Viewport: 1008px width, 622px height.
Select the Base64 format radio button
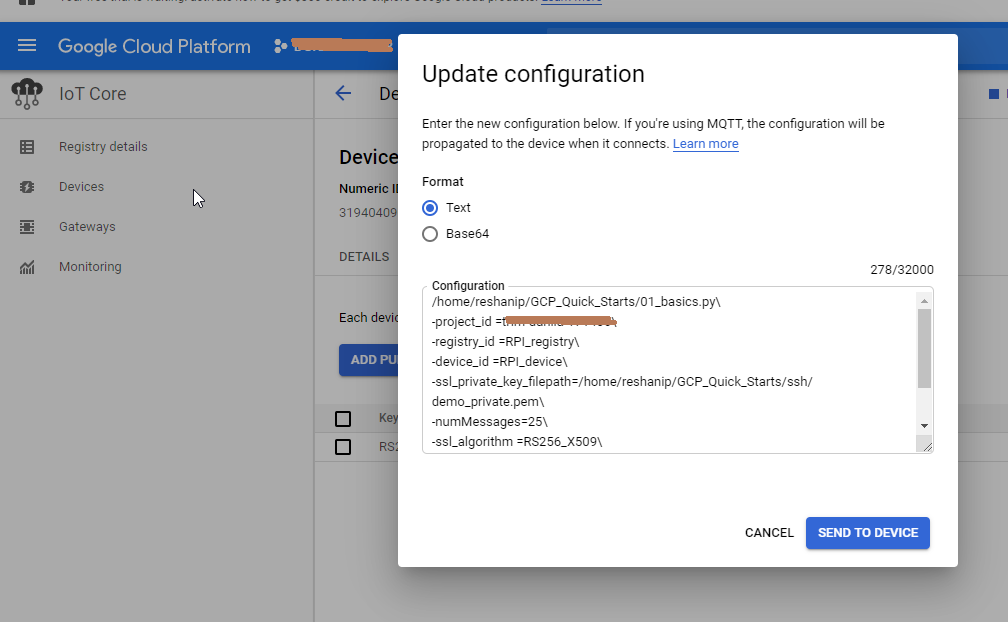(x=430, y=233)
